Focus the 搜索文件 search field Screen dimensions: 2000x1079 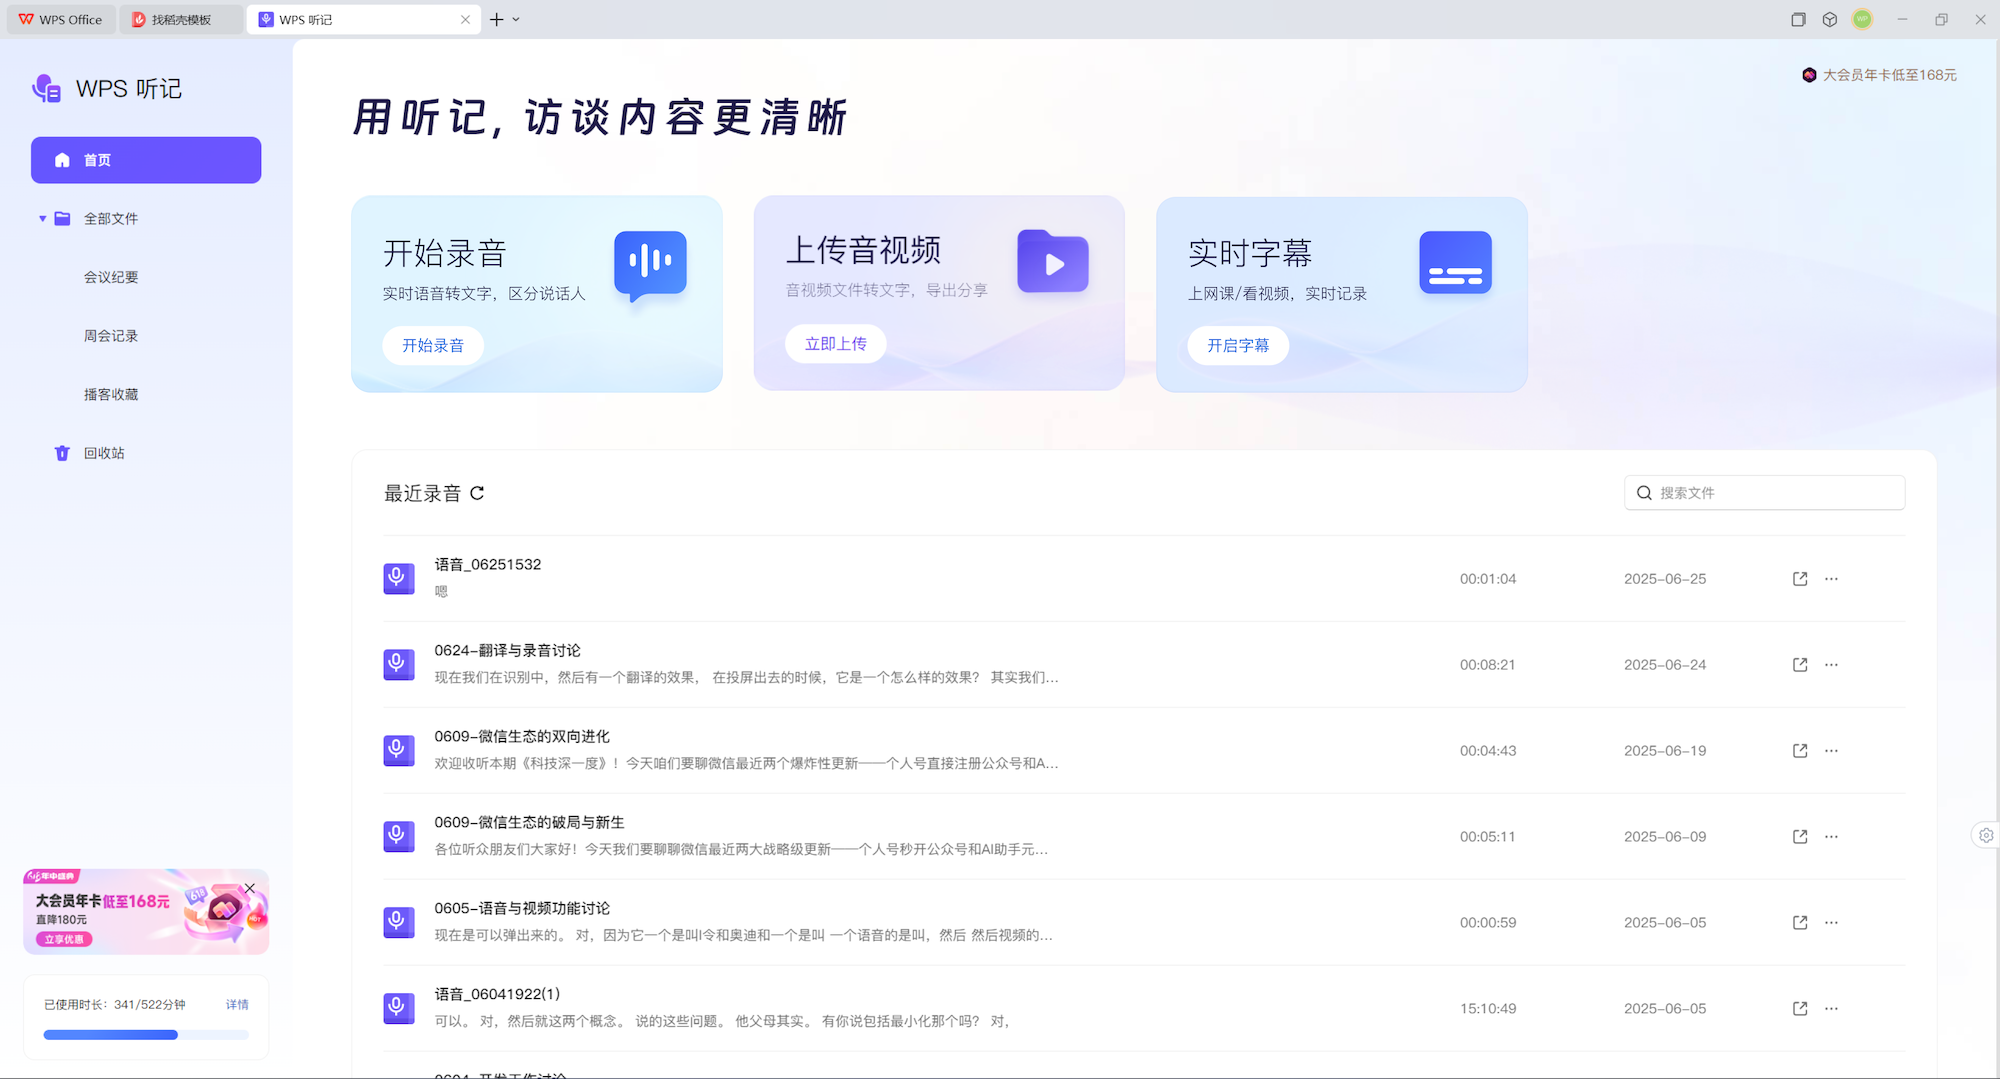[x=1764, y=492]
